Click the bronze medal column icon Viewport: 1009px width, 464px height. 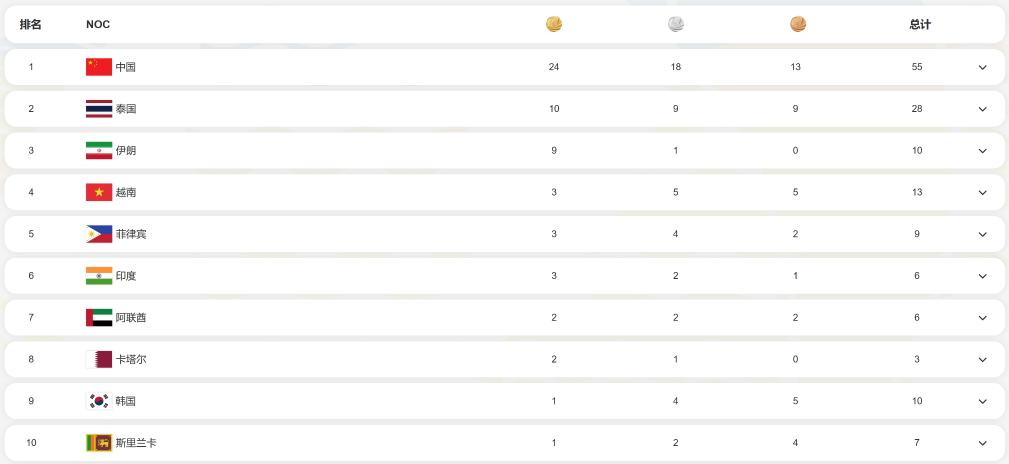coord(797,24)
